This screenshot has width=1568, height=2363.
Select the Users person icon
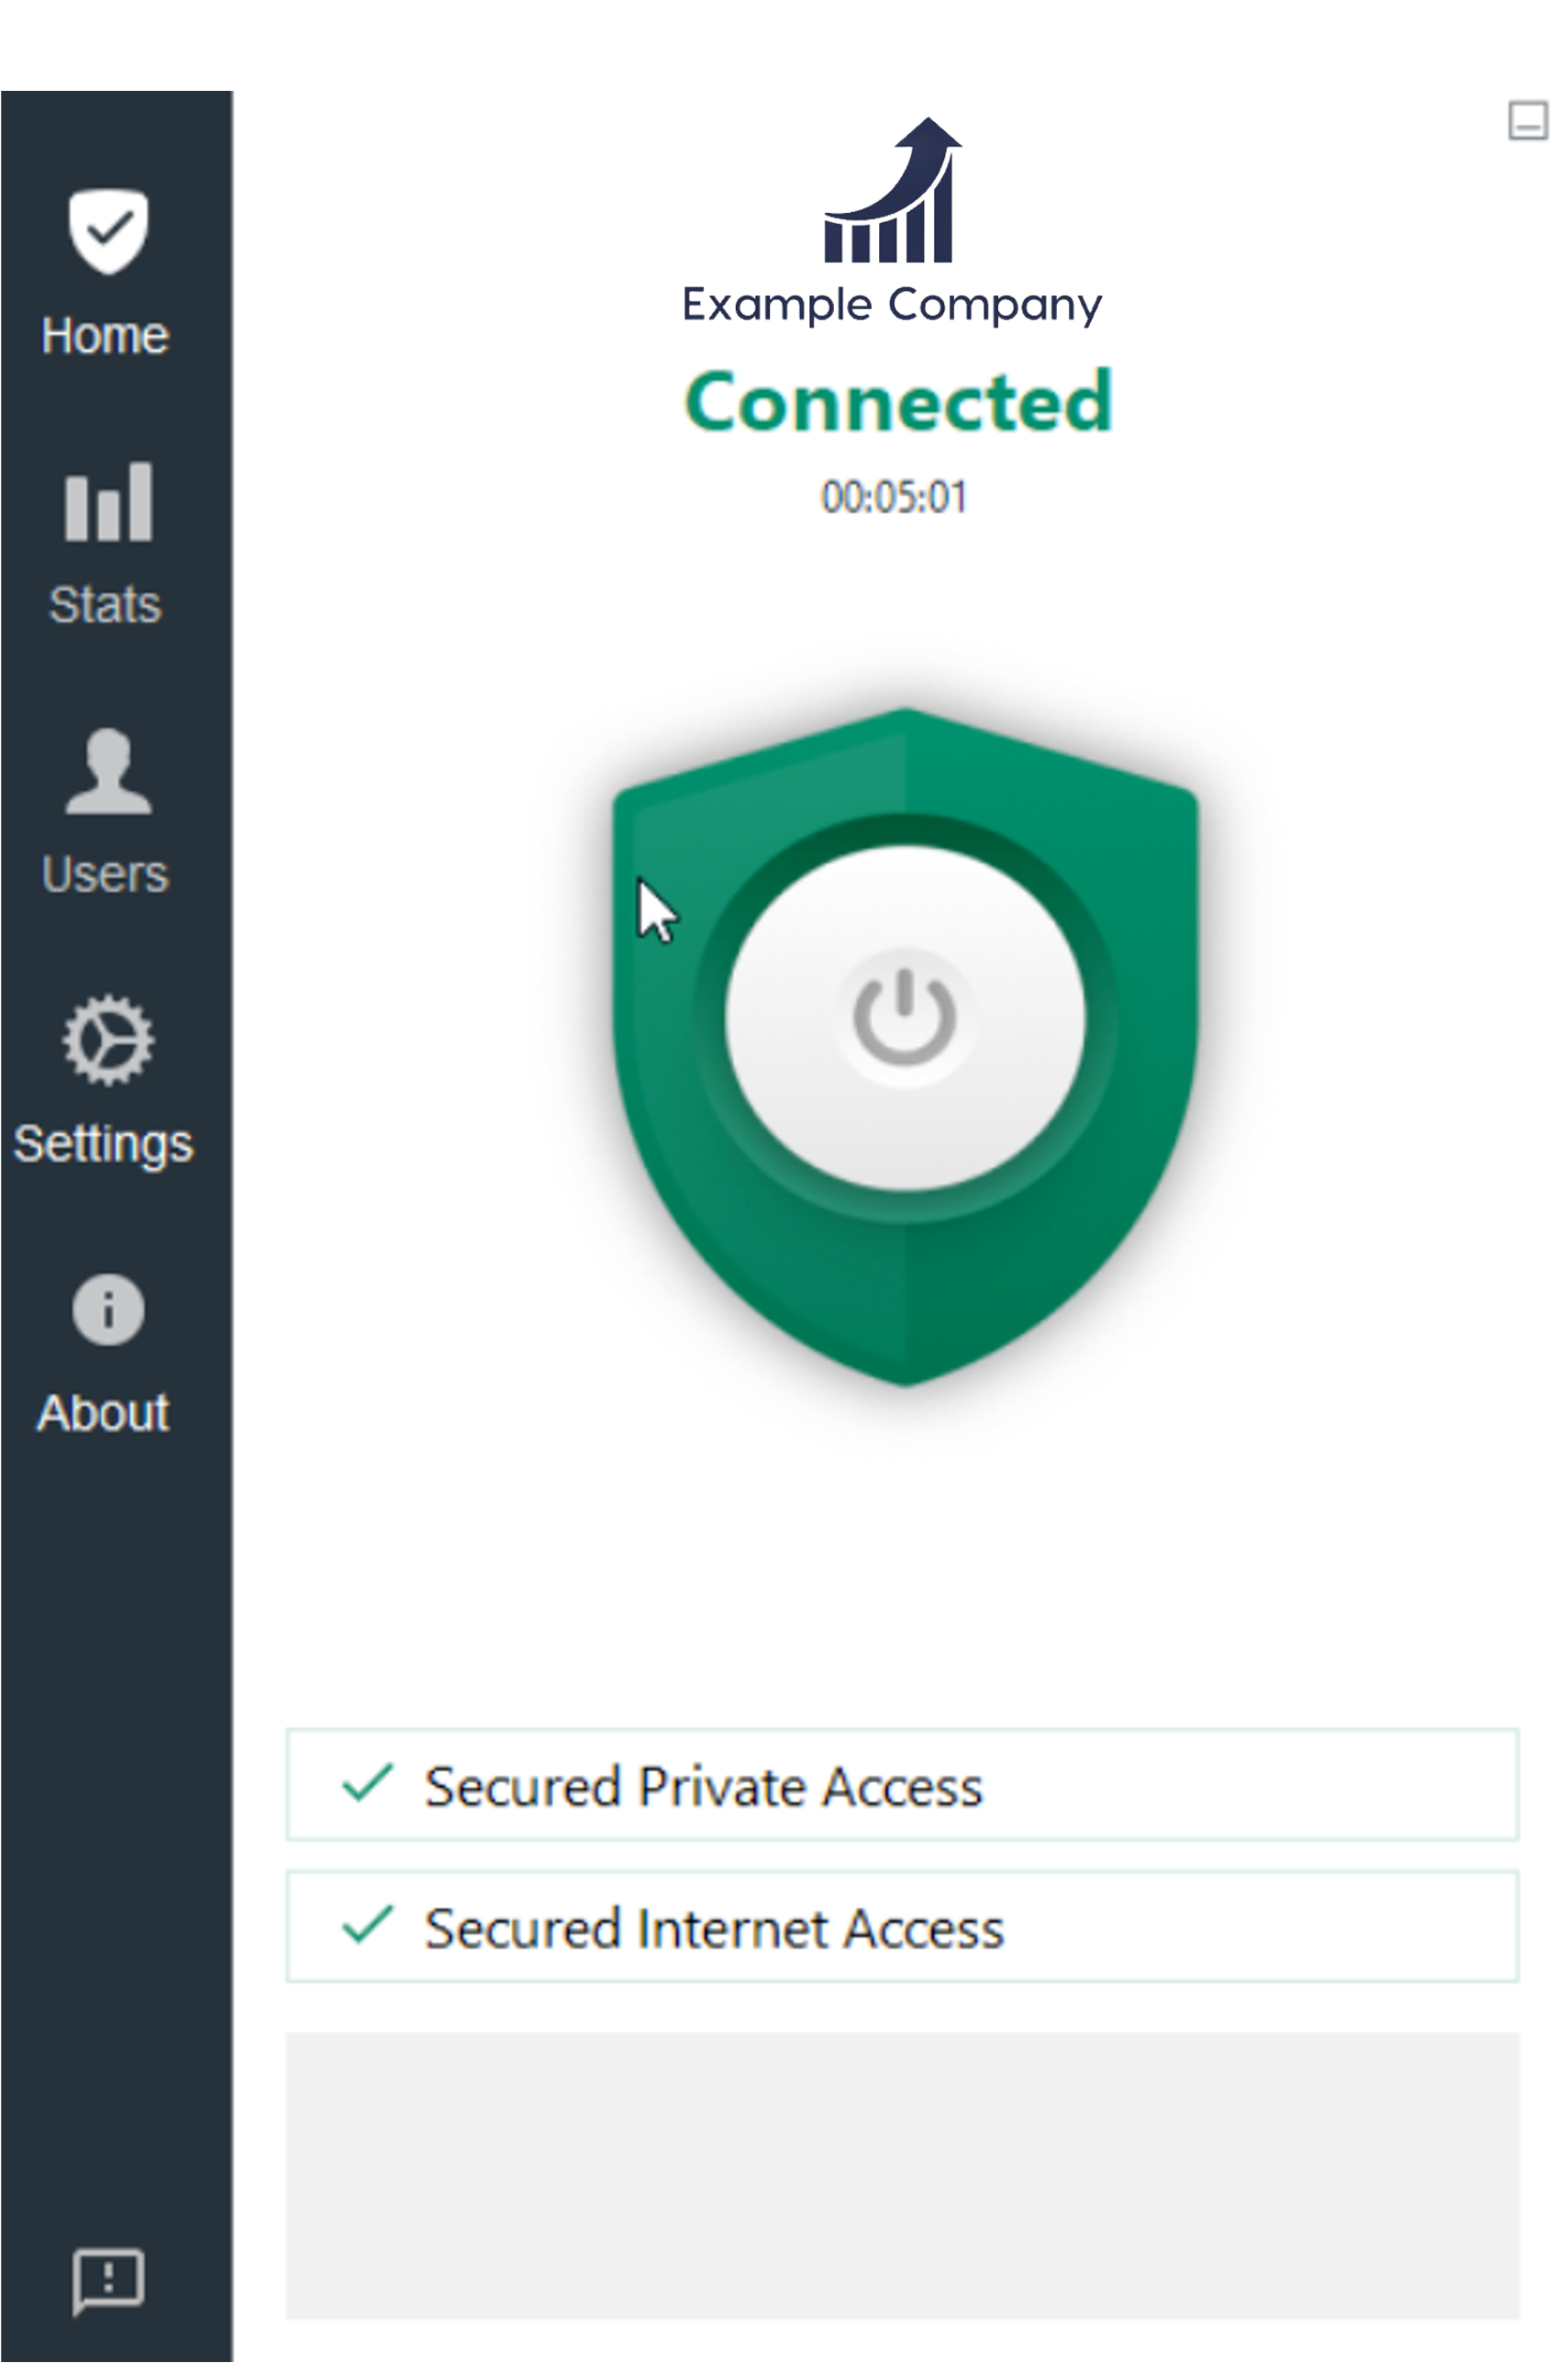[108, 771]
